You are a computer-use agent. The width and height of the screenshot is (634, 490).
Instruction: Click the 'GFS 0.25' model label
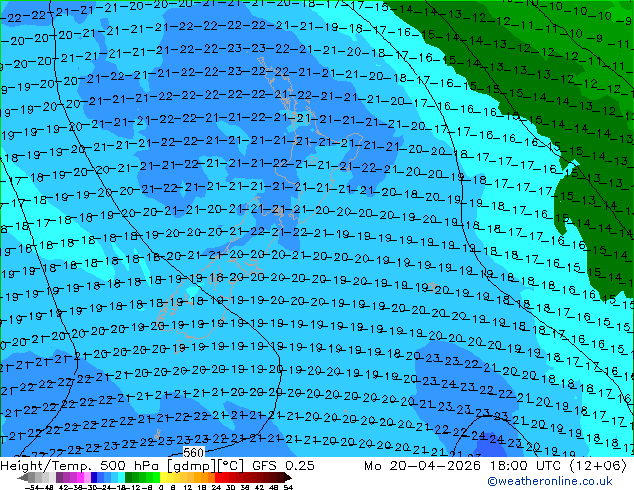[x=283, y=466]
